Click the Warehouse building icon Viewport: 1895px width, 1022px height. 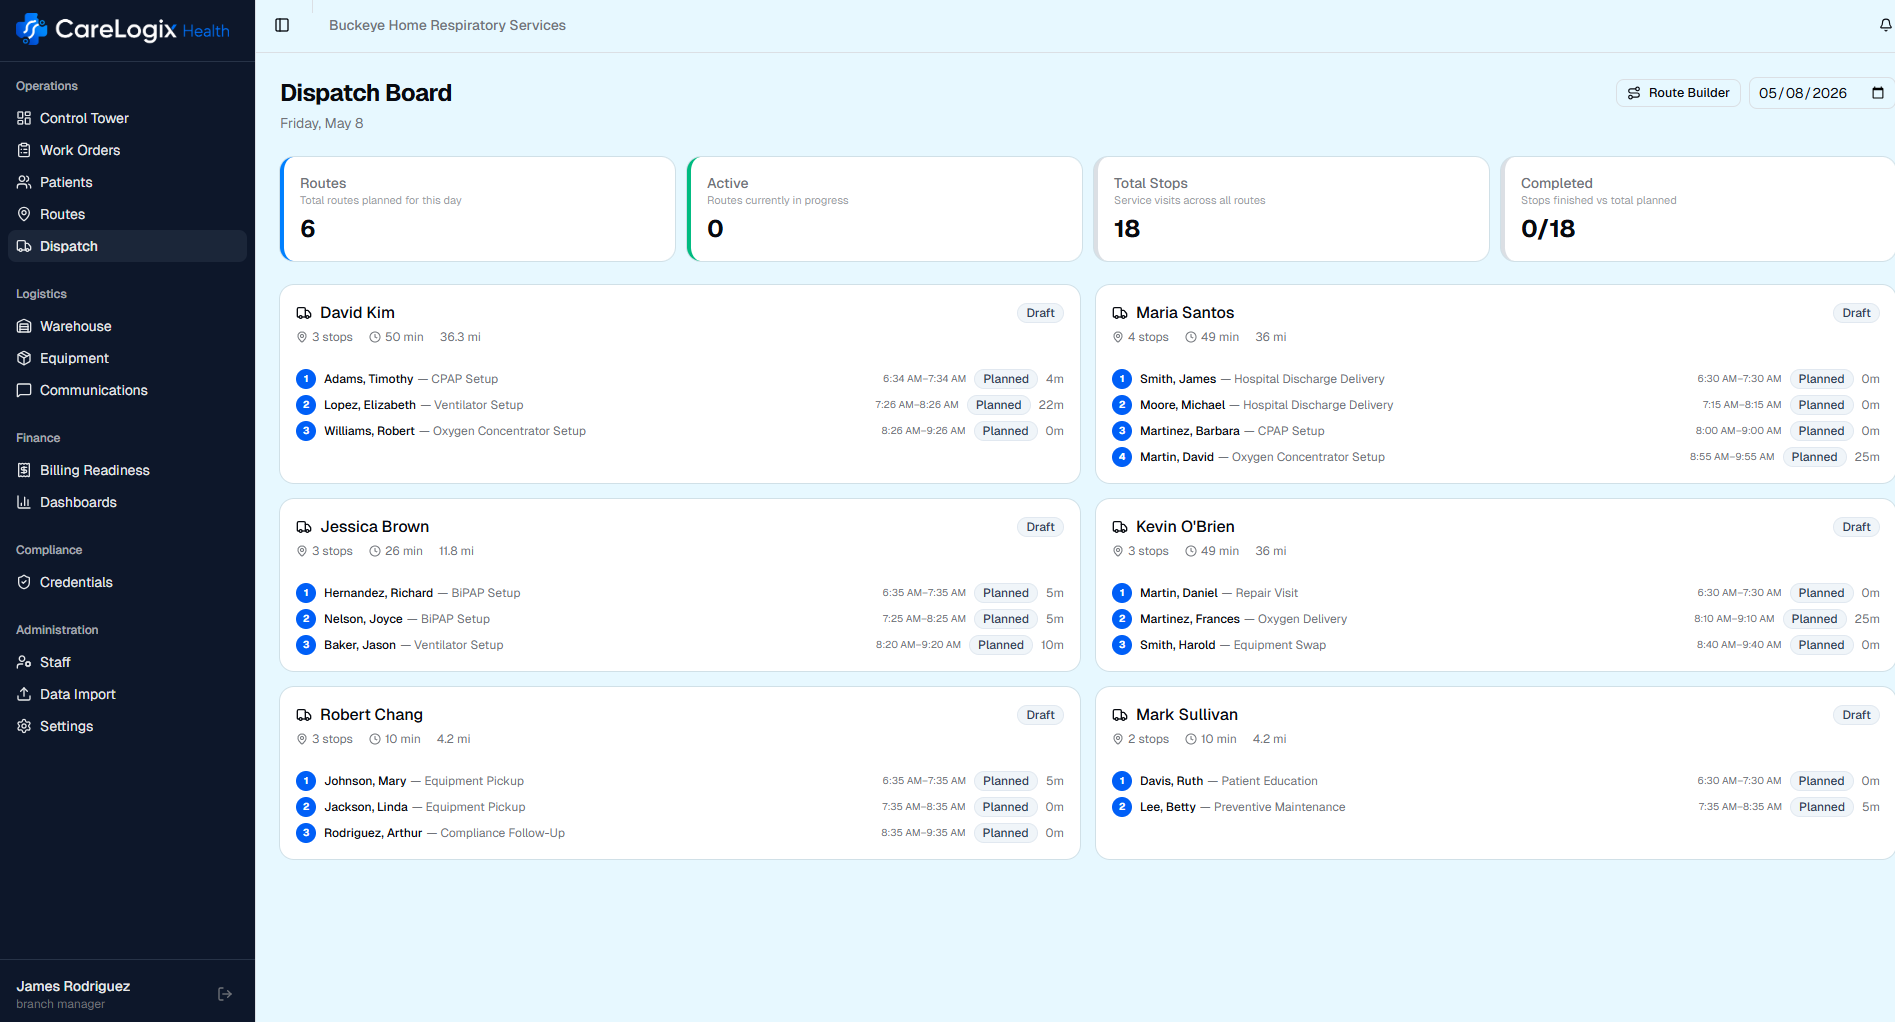pyautogui.click(x=24, y=326)
